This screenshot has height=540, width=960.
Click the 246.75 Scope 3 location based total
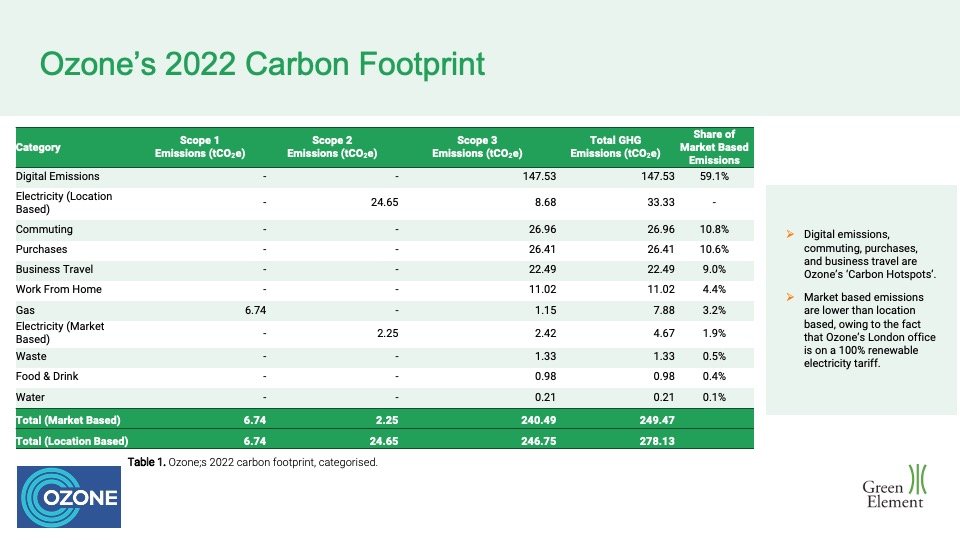point(539,441)
